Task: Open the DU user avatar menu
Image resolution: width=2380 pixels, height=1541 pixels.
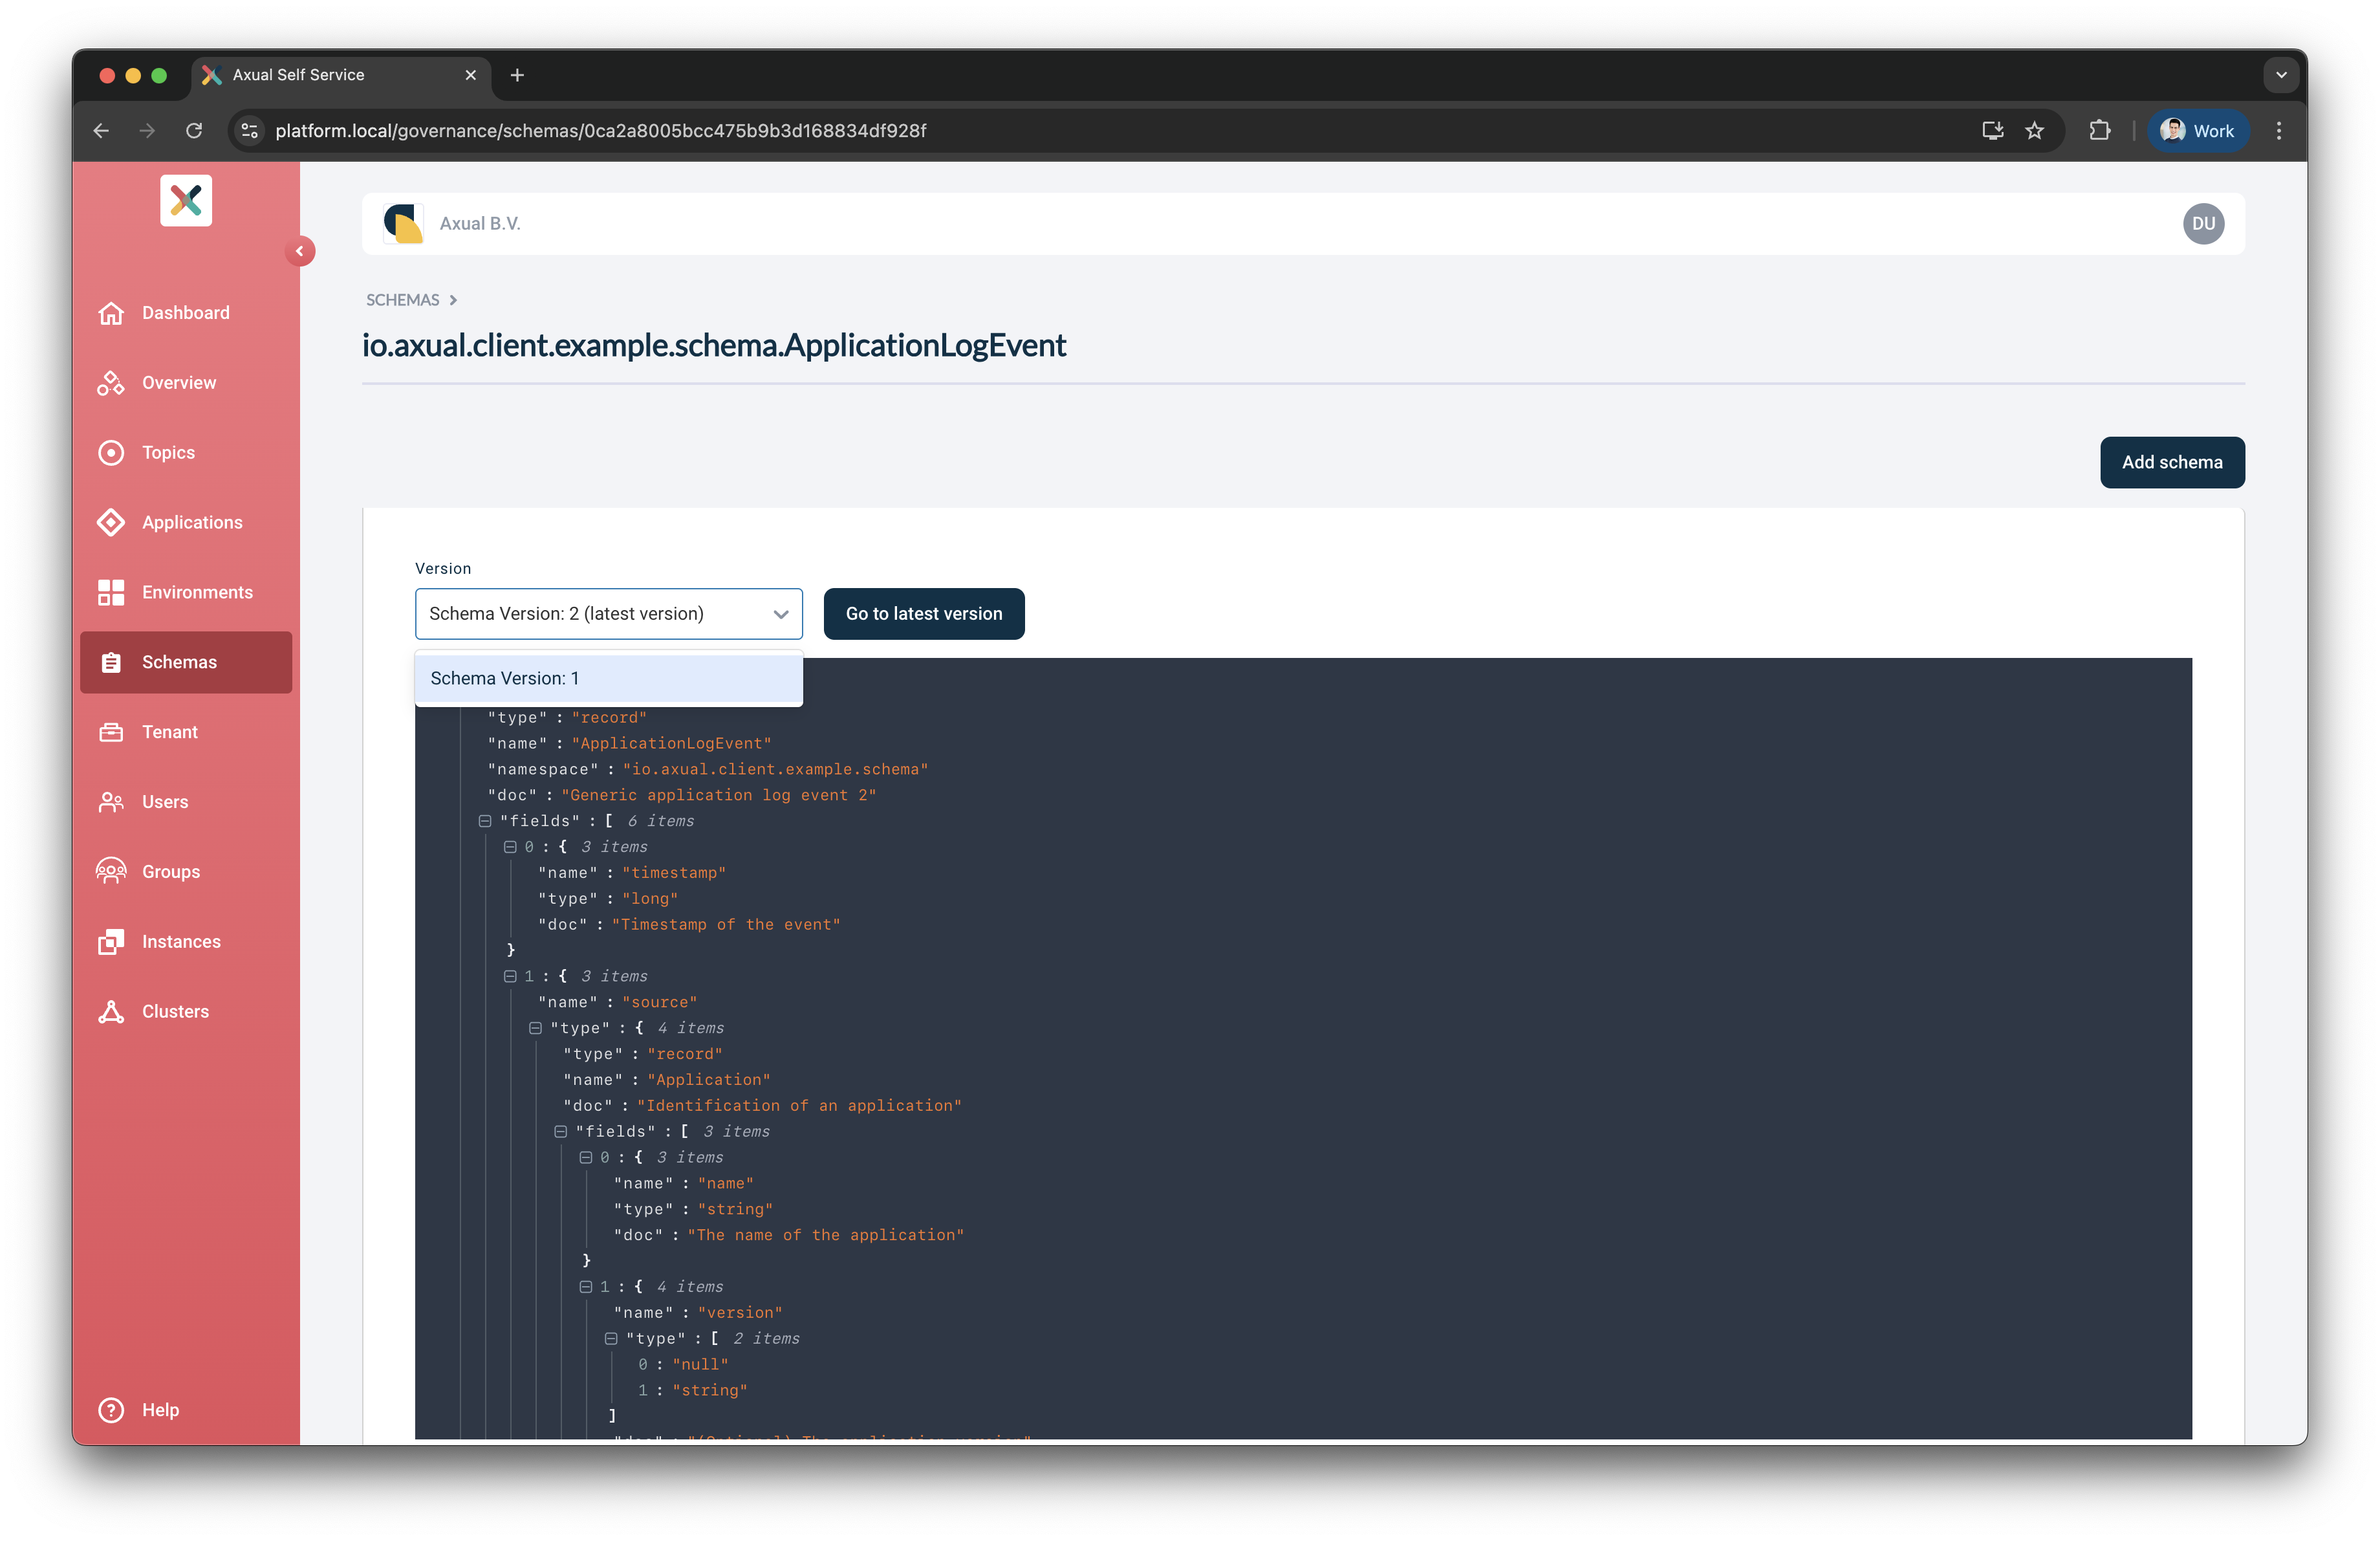Action: pos(2203,224)
